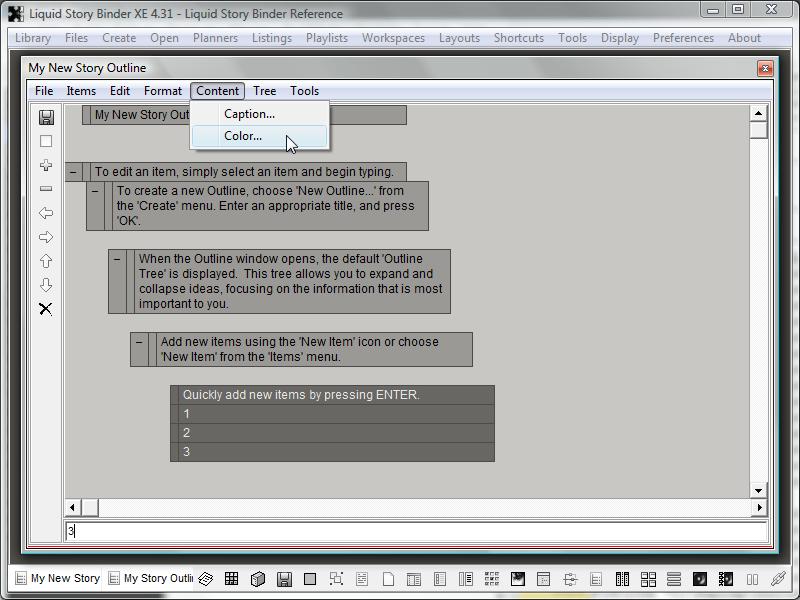Collapse the 'To edit an item' outline node
The width and height of the screenshot is (800, 600).
[73, 172]
